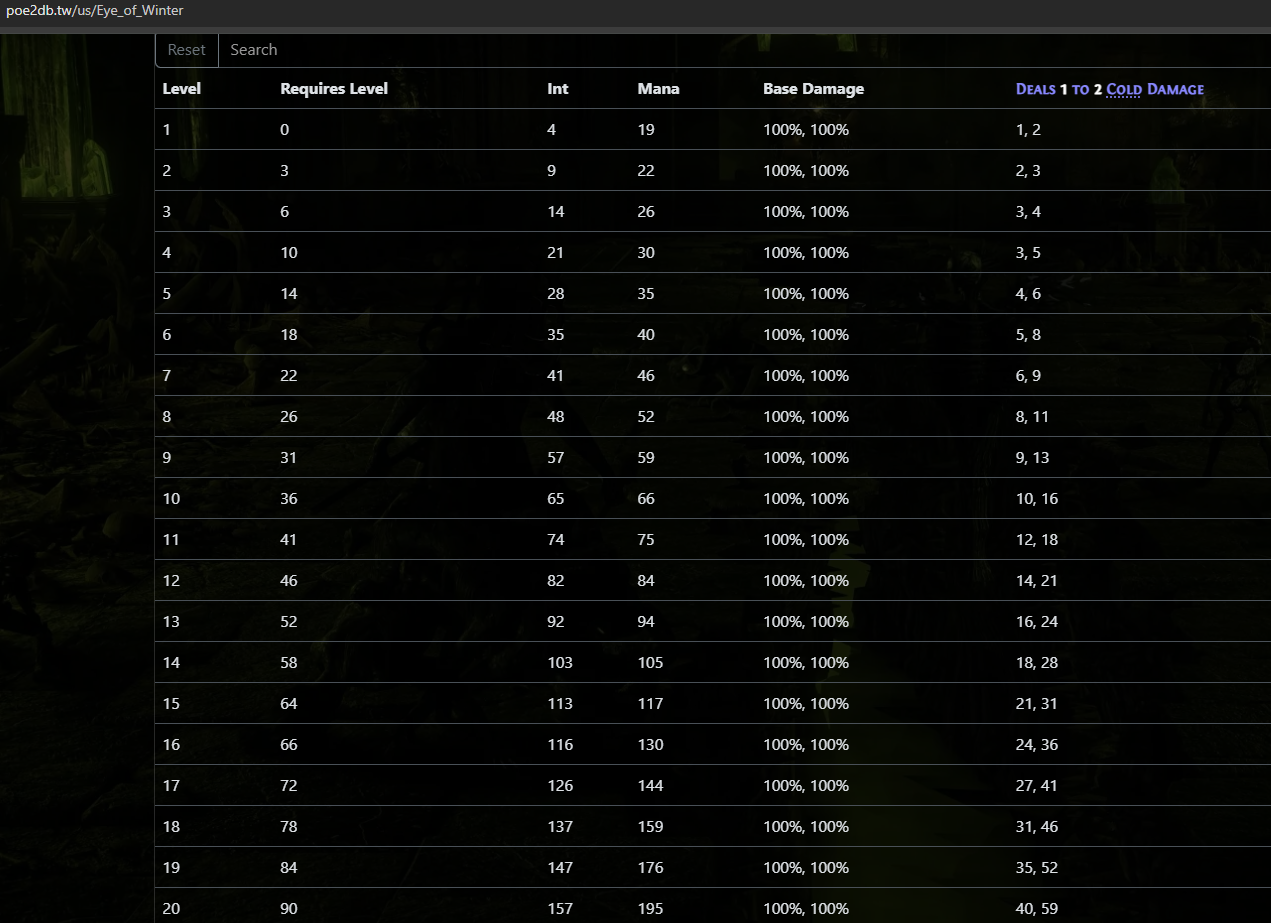
Task: Click cold damage value '6, 9'
Action: (1028, 376)
